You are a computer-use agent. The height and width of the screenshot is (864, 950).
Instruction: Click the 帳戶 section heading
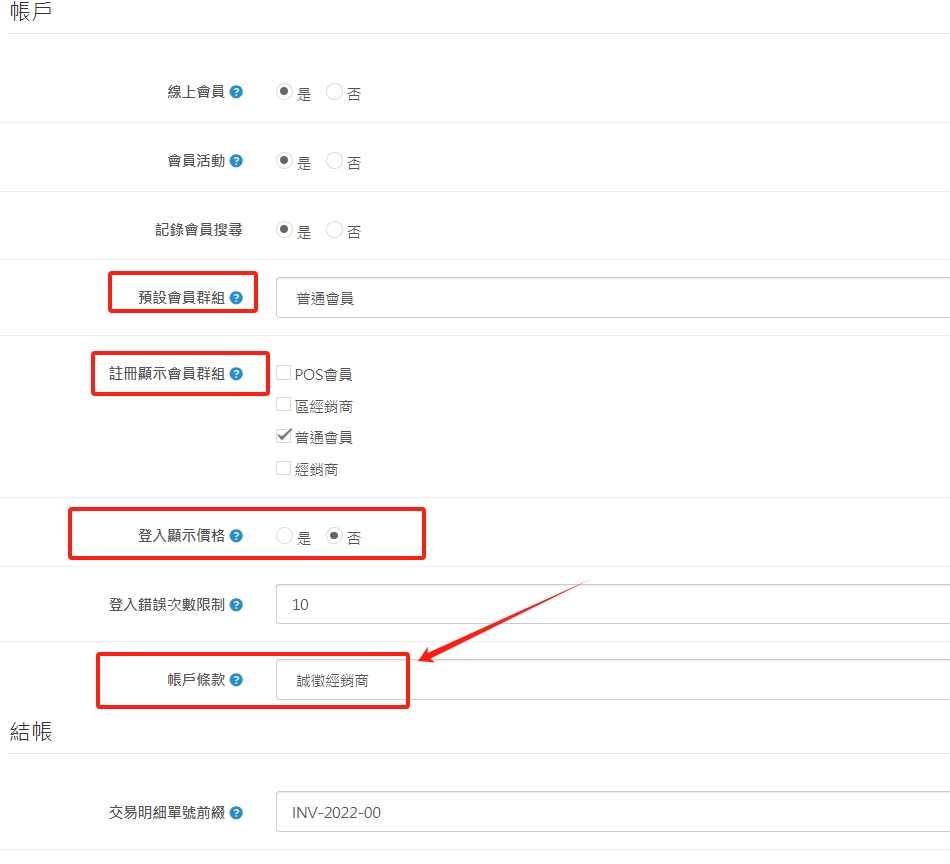31,11
